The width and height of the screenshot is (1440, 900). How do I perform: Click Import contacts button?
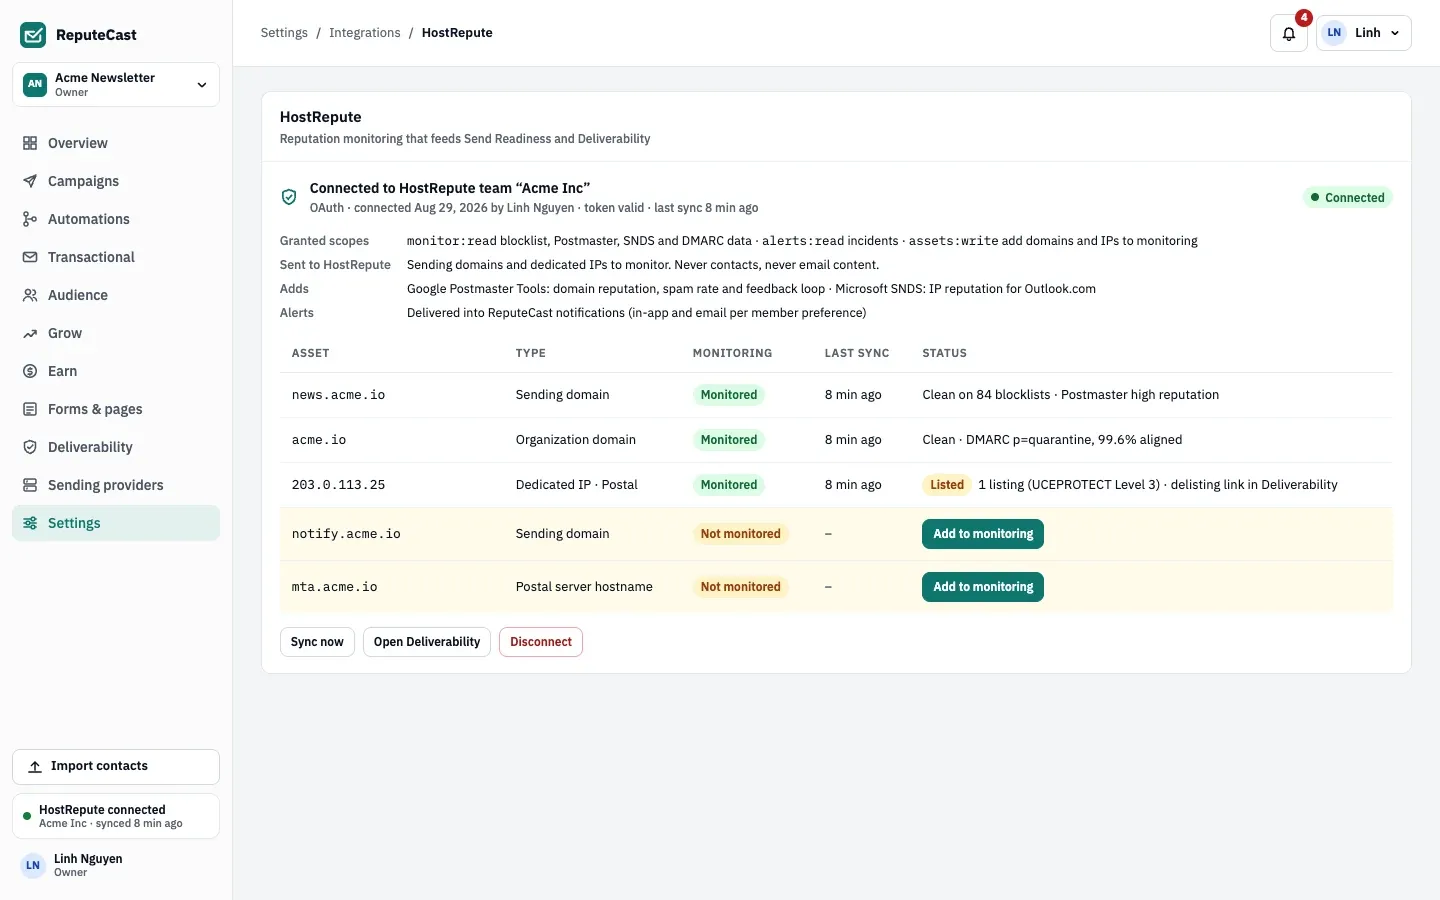116,767
